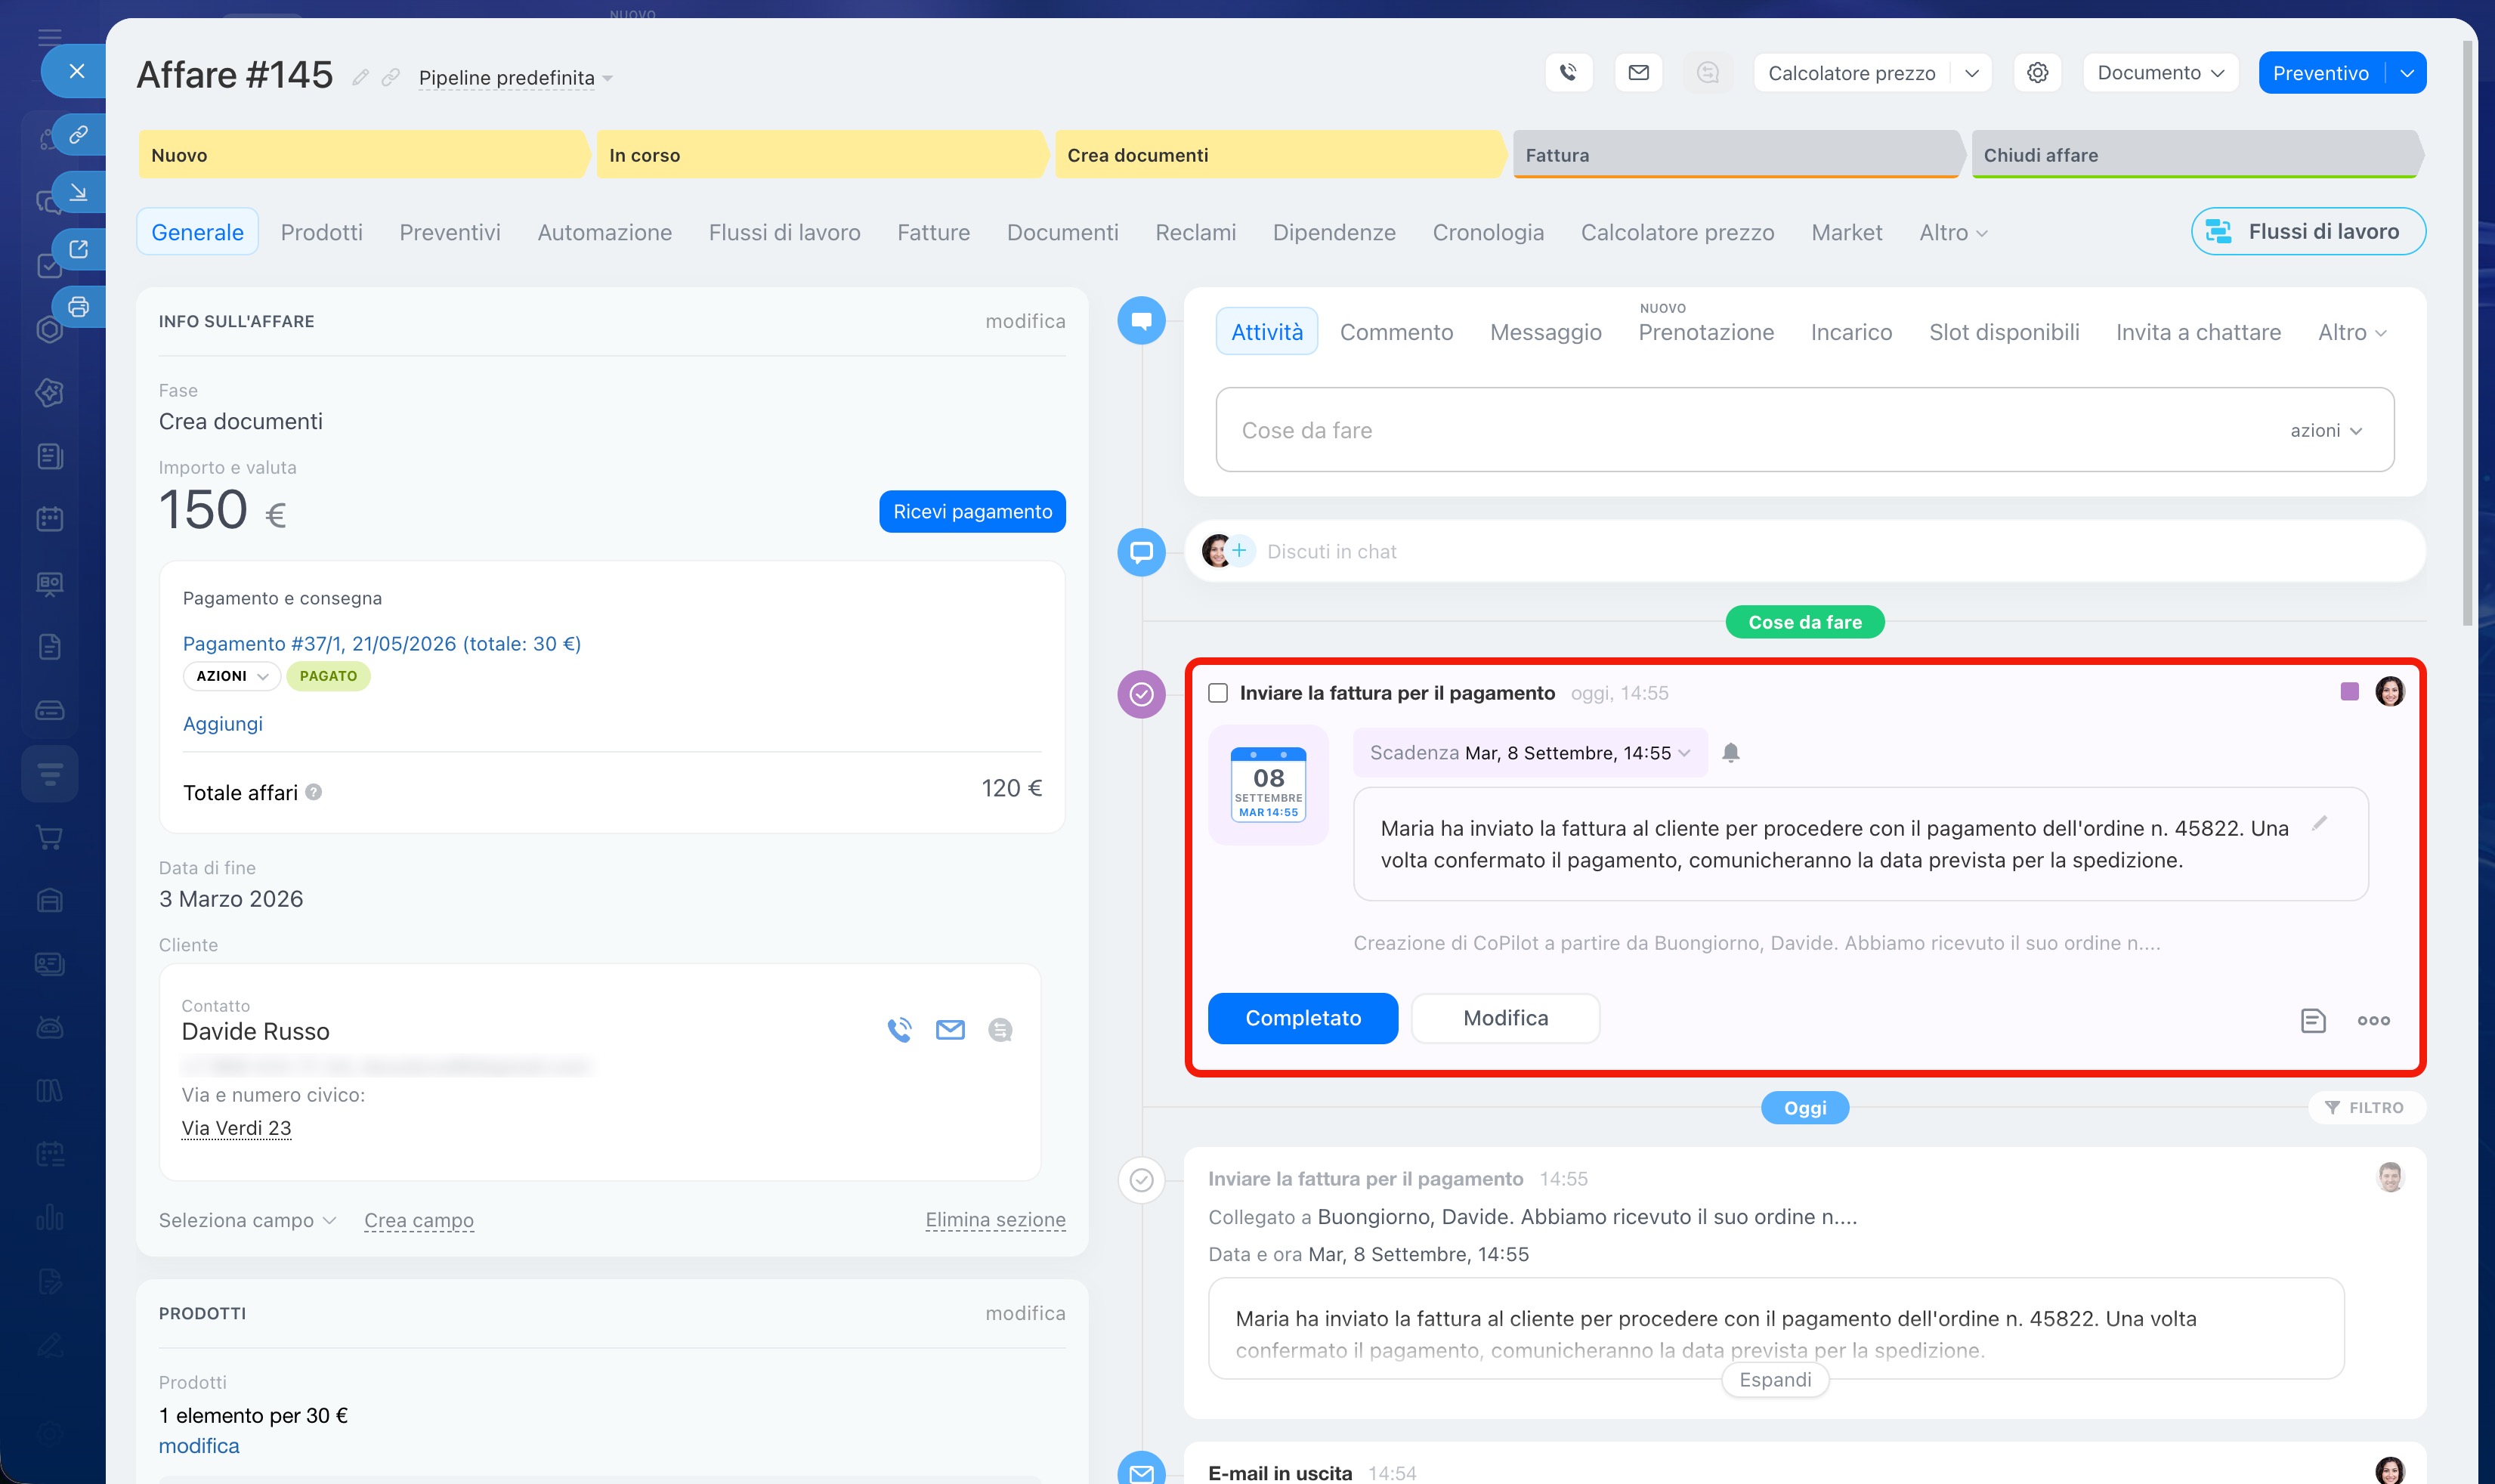
Task: Open the Documento dropdown
Action: pos(2160,73)
